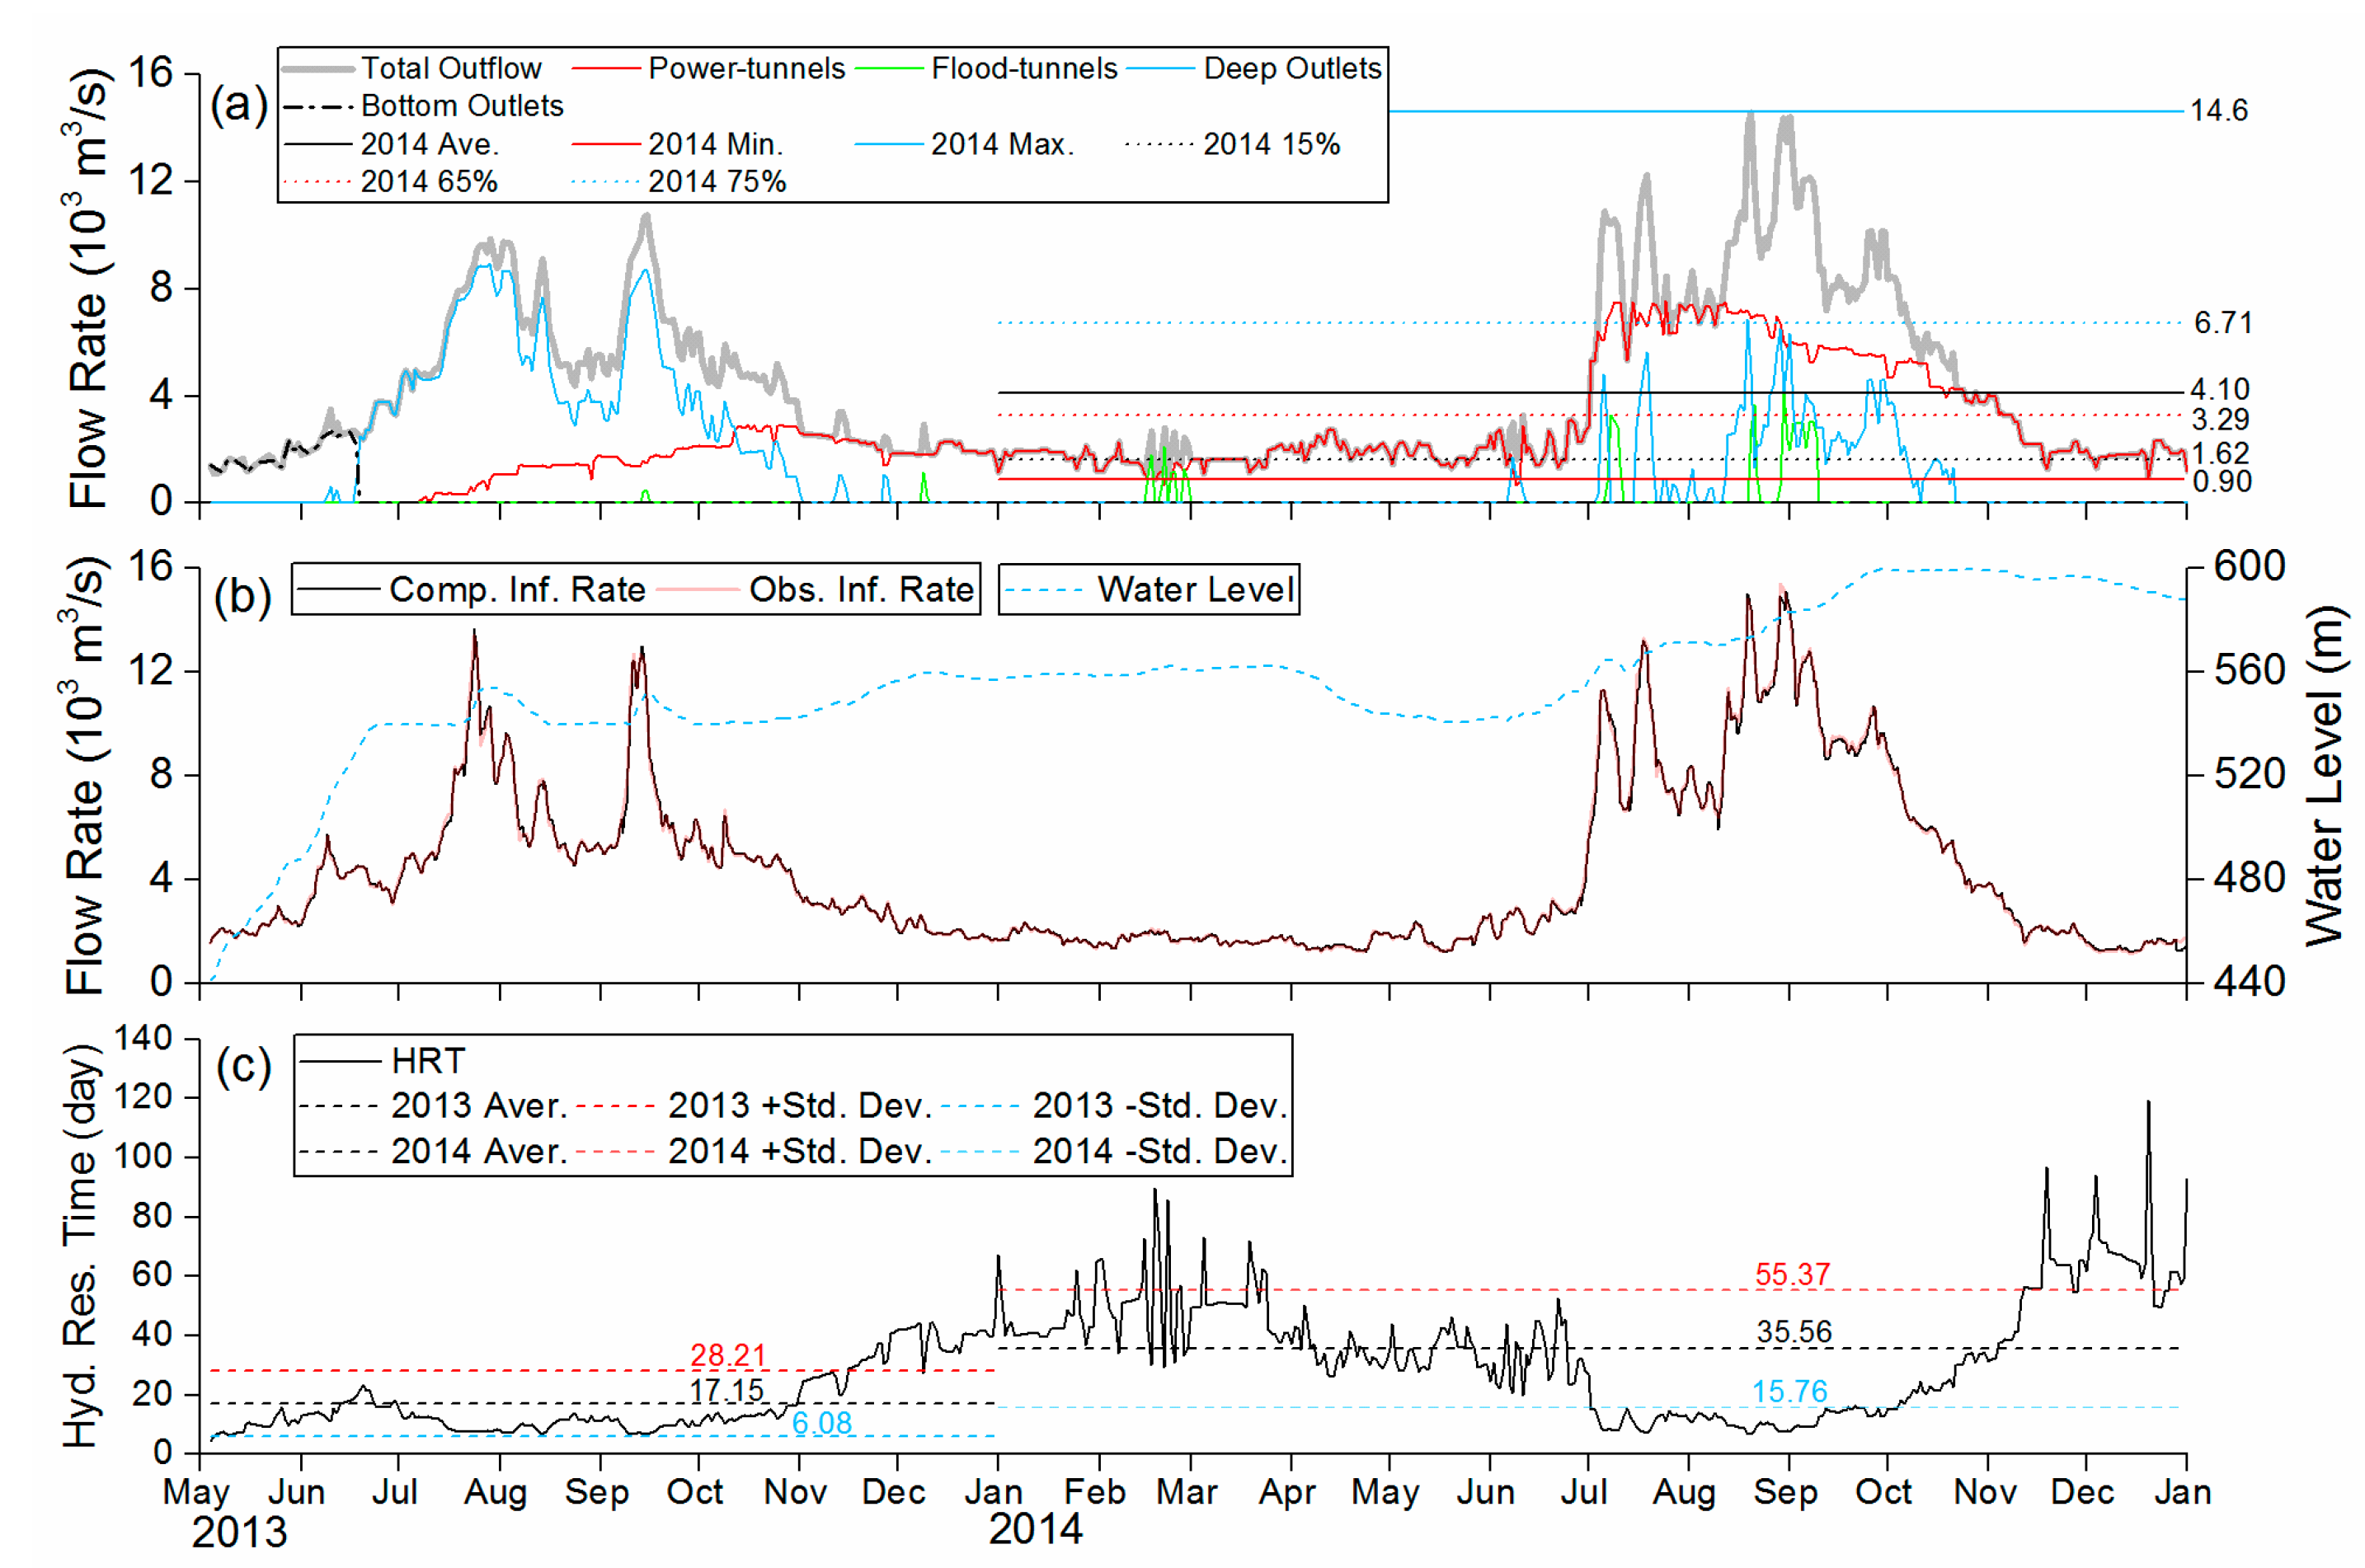The image size is (2365, 1568).
Task: Click the Obs. Inf. Rate legend label
Action: [860, 589]
